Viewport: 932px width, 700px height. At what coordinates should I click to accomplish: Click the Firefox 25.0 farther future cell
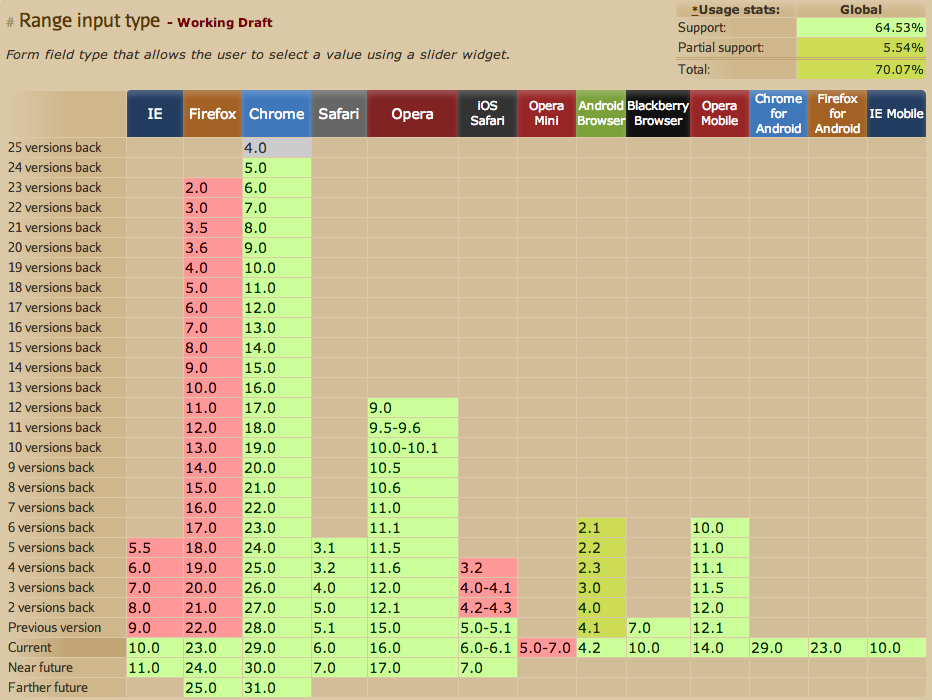213,688
